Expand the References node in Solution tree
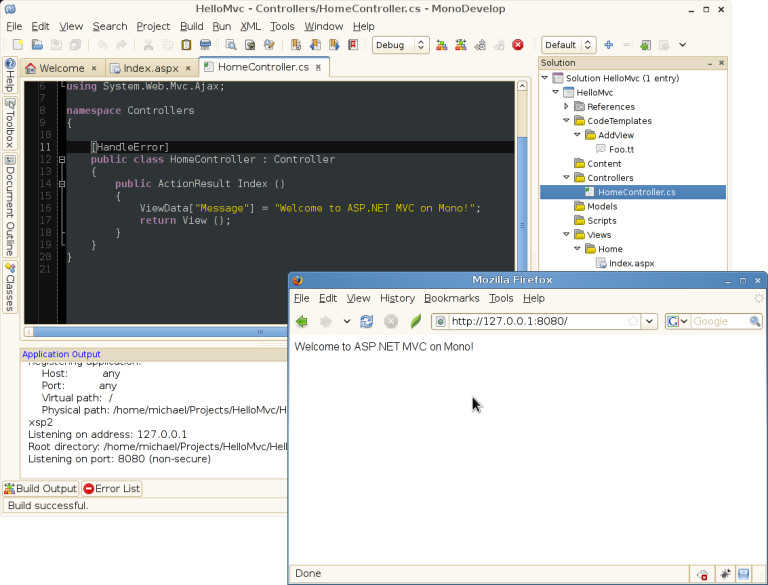Viewport: 768px width, 585px height. pos(566,106)
